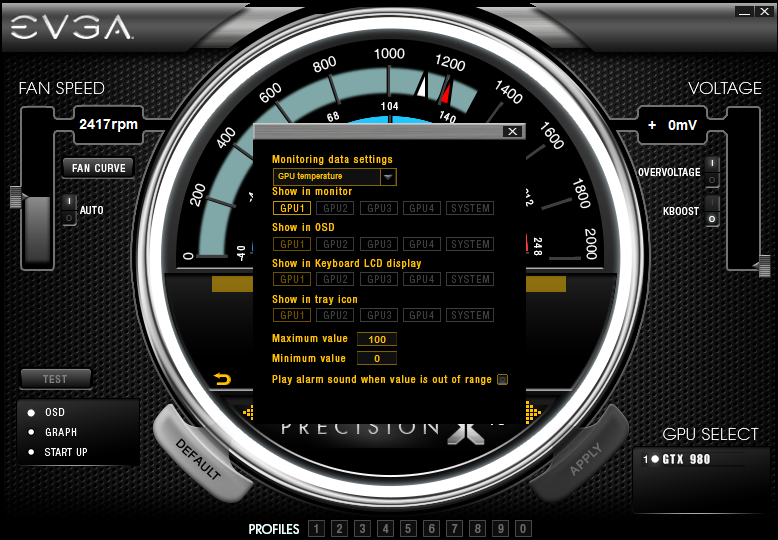
Task: Toggle SYSTEM under Show in tray icon
Action: click(470, 315)
